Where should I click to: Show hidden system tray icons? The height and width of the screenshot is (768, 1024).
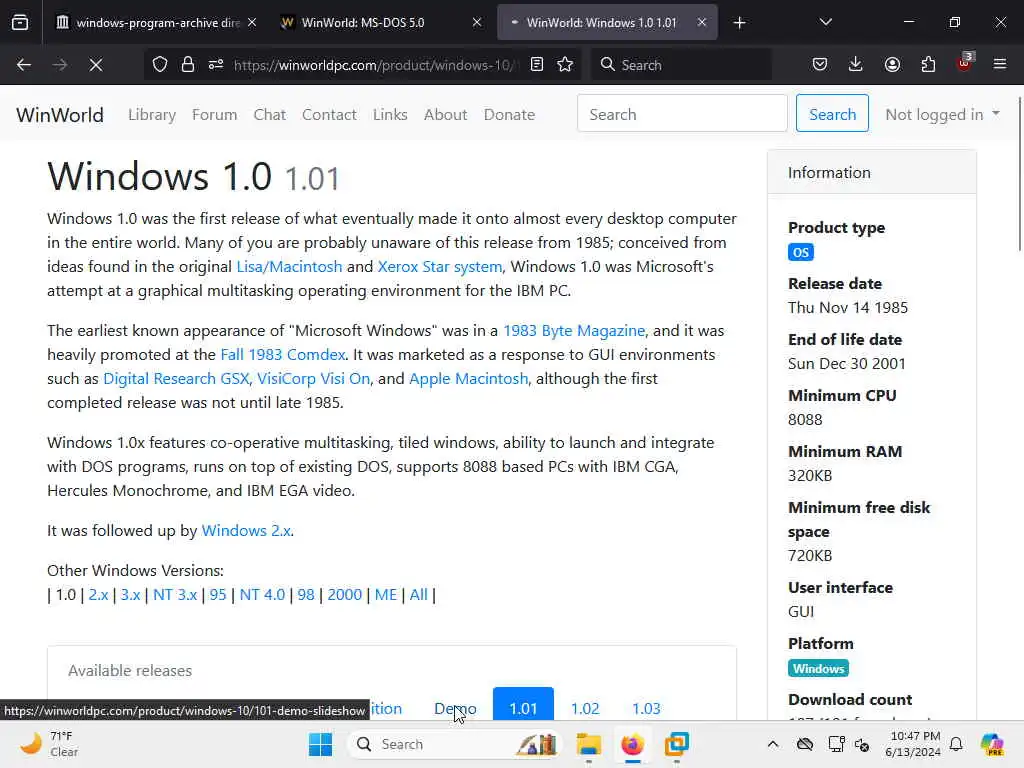[x=773, y=744]
